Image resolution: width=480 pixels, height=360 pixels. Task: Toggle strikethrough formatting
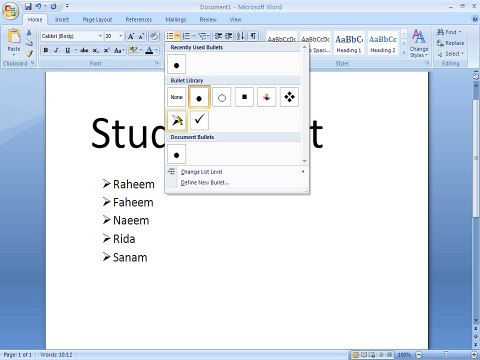coord(84,50)
